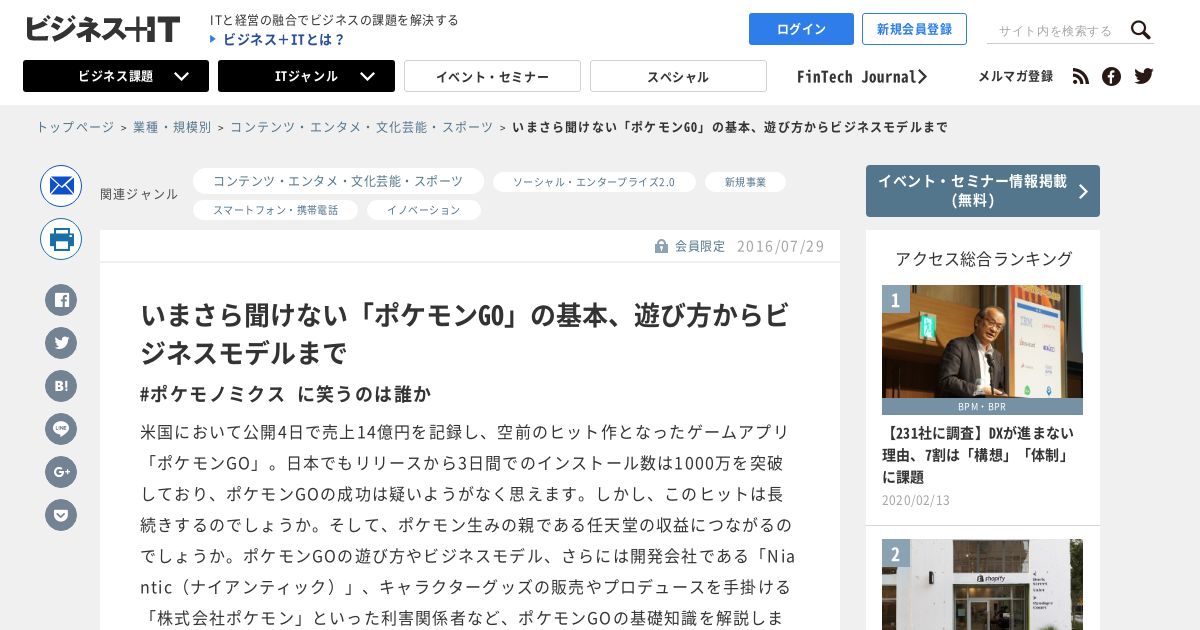The width and height of the screenshot is (1200, 630).
Task: Click メルマガ登録 in navigation
Action: point(1015,76)
